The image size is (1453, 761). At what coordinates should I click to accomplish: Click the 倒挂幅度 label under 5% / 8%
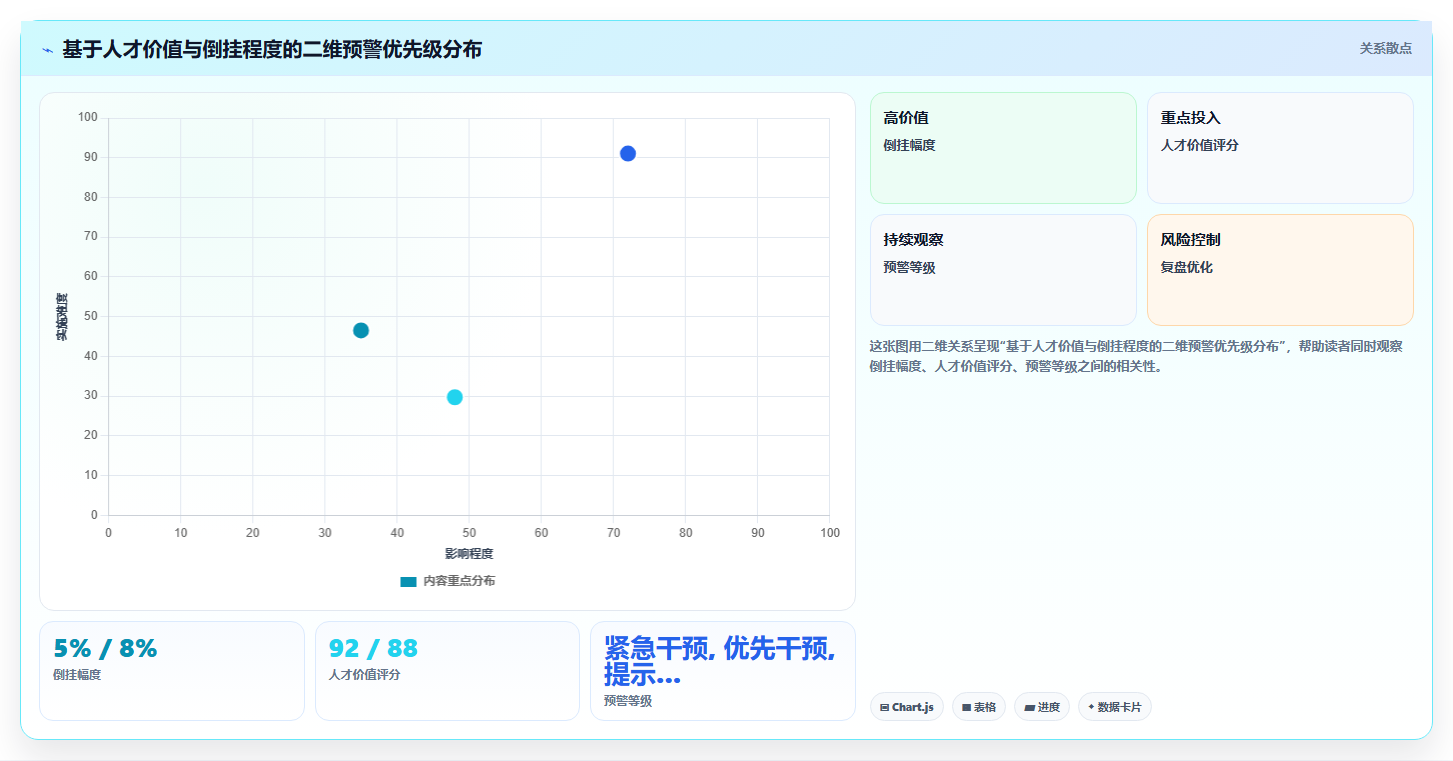pos(77,675)
